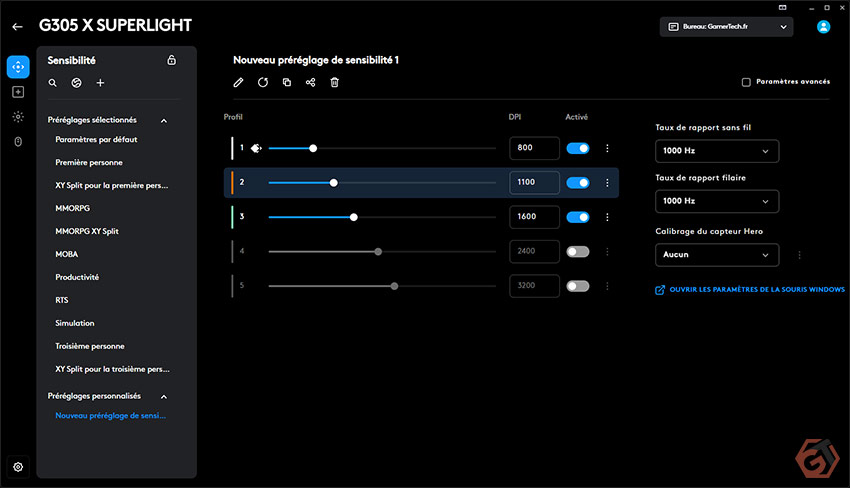Viewport: 850px width, 488px height.
Task: Select RTS preset
Action: tap(62, 300)
